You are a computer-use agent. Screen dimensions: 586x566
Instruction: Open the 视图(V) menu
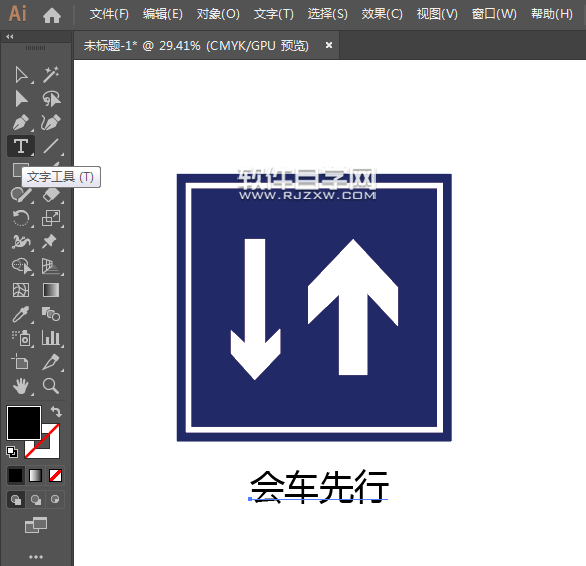pyautogui.click(x=437, y=14)
